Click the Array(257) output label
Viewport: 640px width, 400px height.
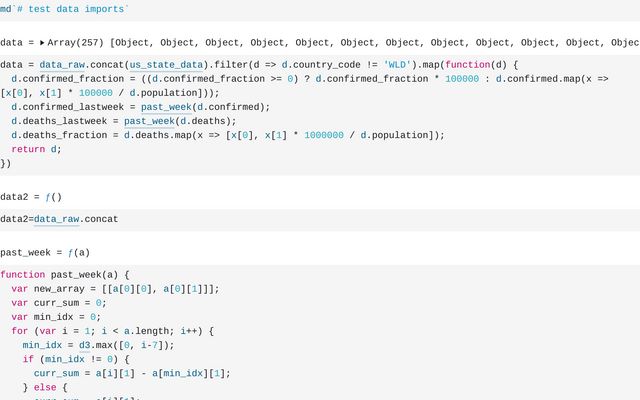click(77, 43)
